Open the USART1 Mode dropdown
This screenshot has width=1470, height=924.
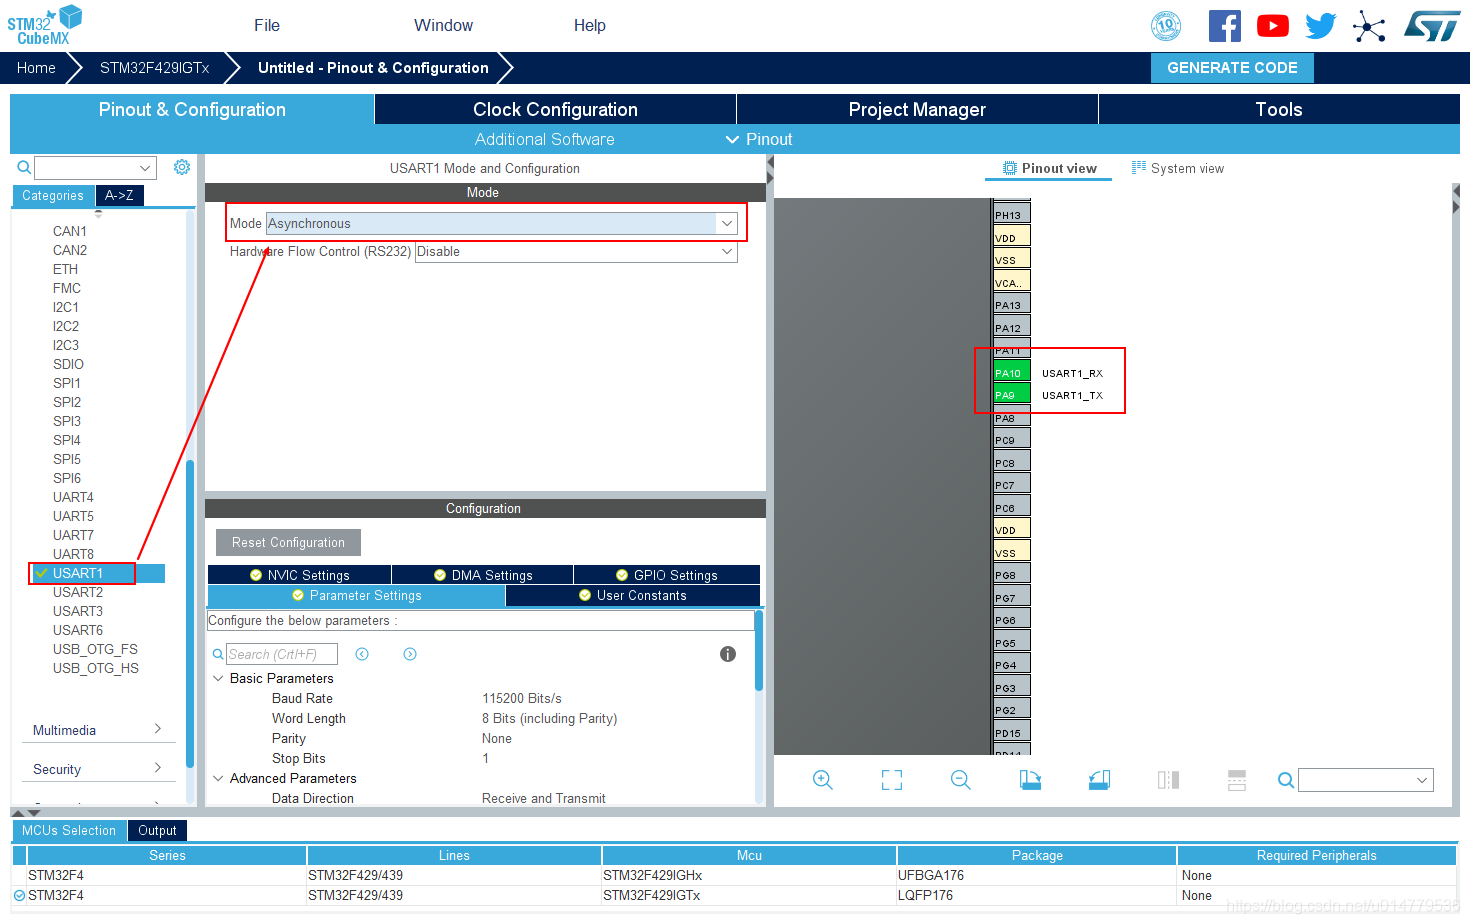[727, 223]
